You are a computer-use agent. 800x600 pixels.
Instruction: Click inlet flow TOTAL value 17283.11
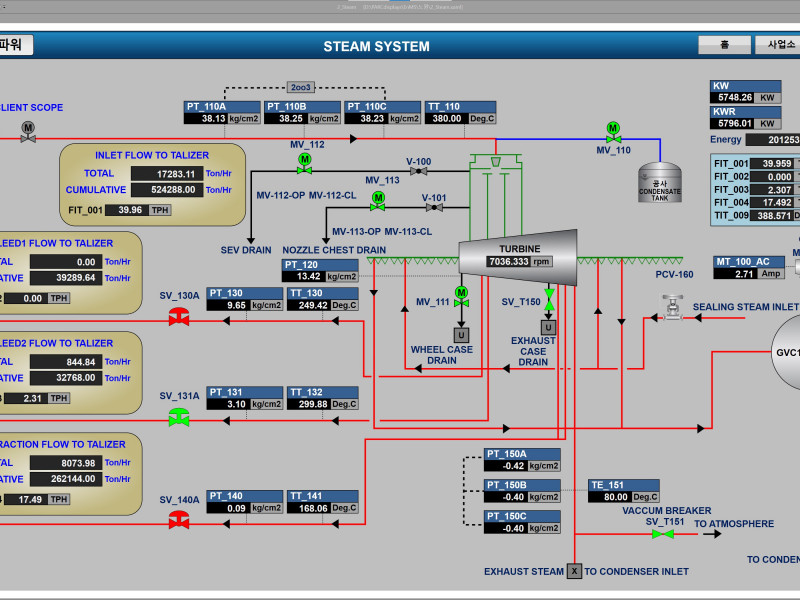click(x=167, y=174)
